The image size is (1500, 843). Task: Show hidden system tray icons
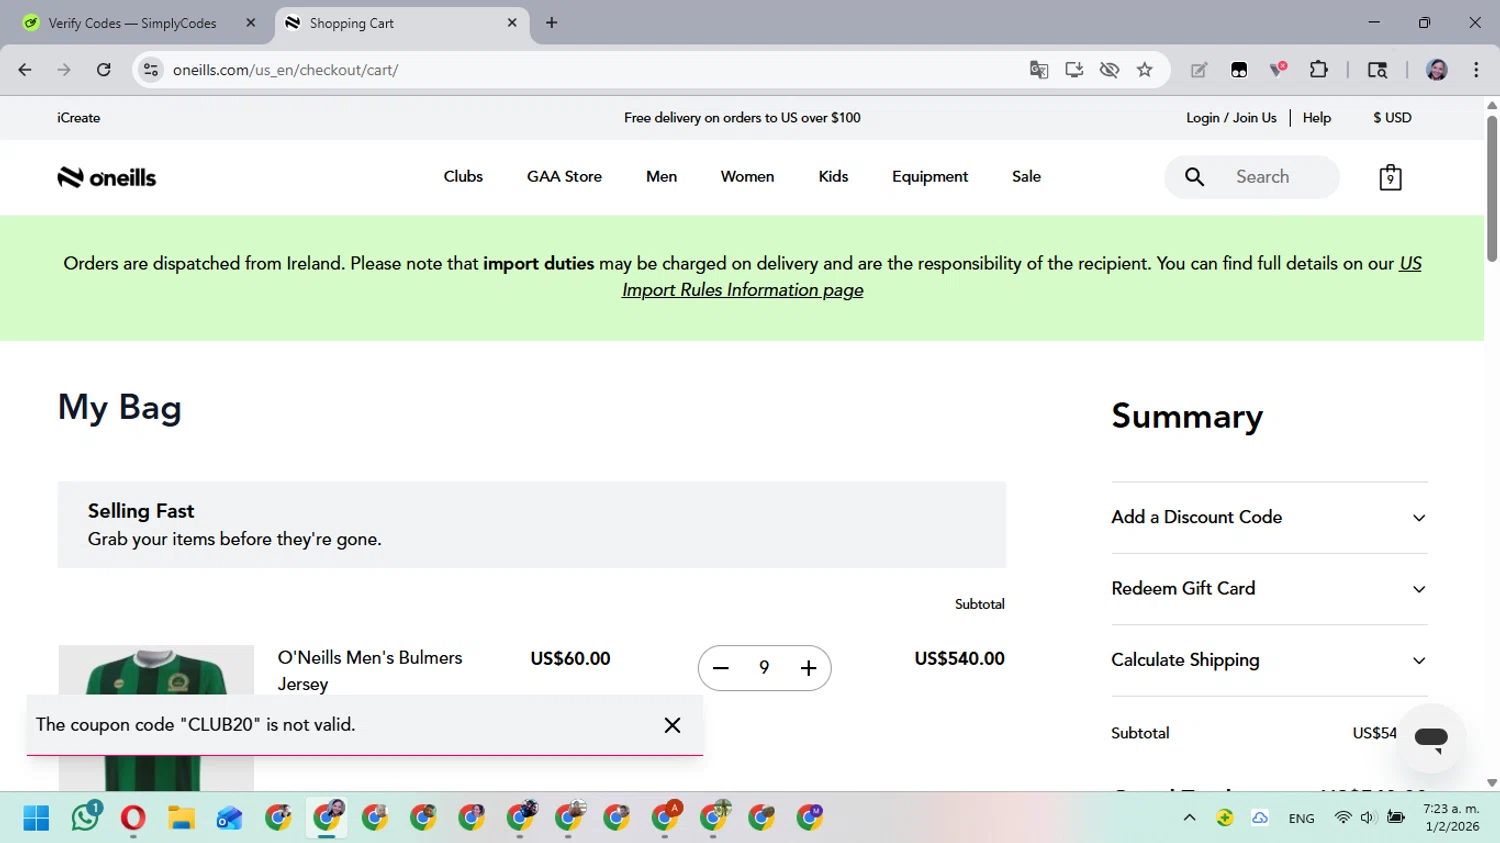pos(1189,818)
